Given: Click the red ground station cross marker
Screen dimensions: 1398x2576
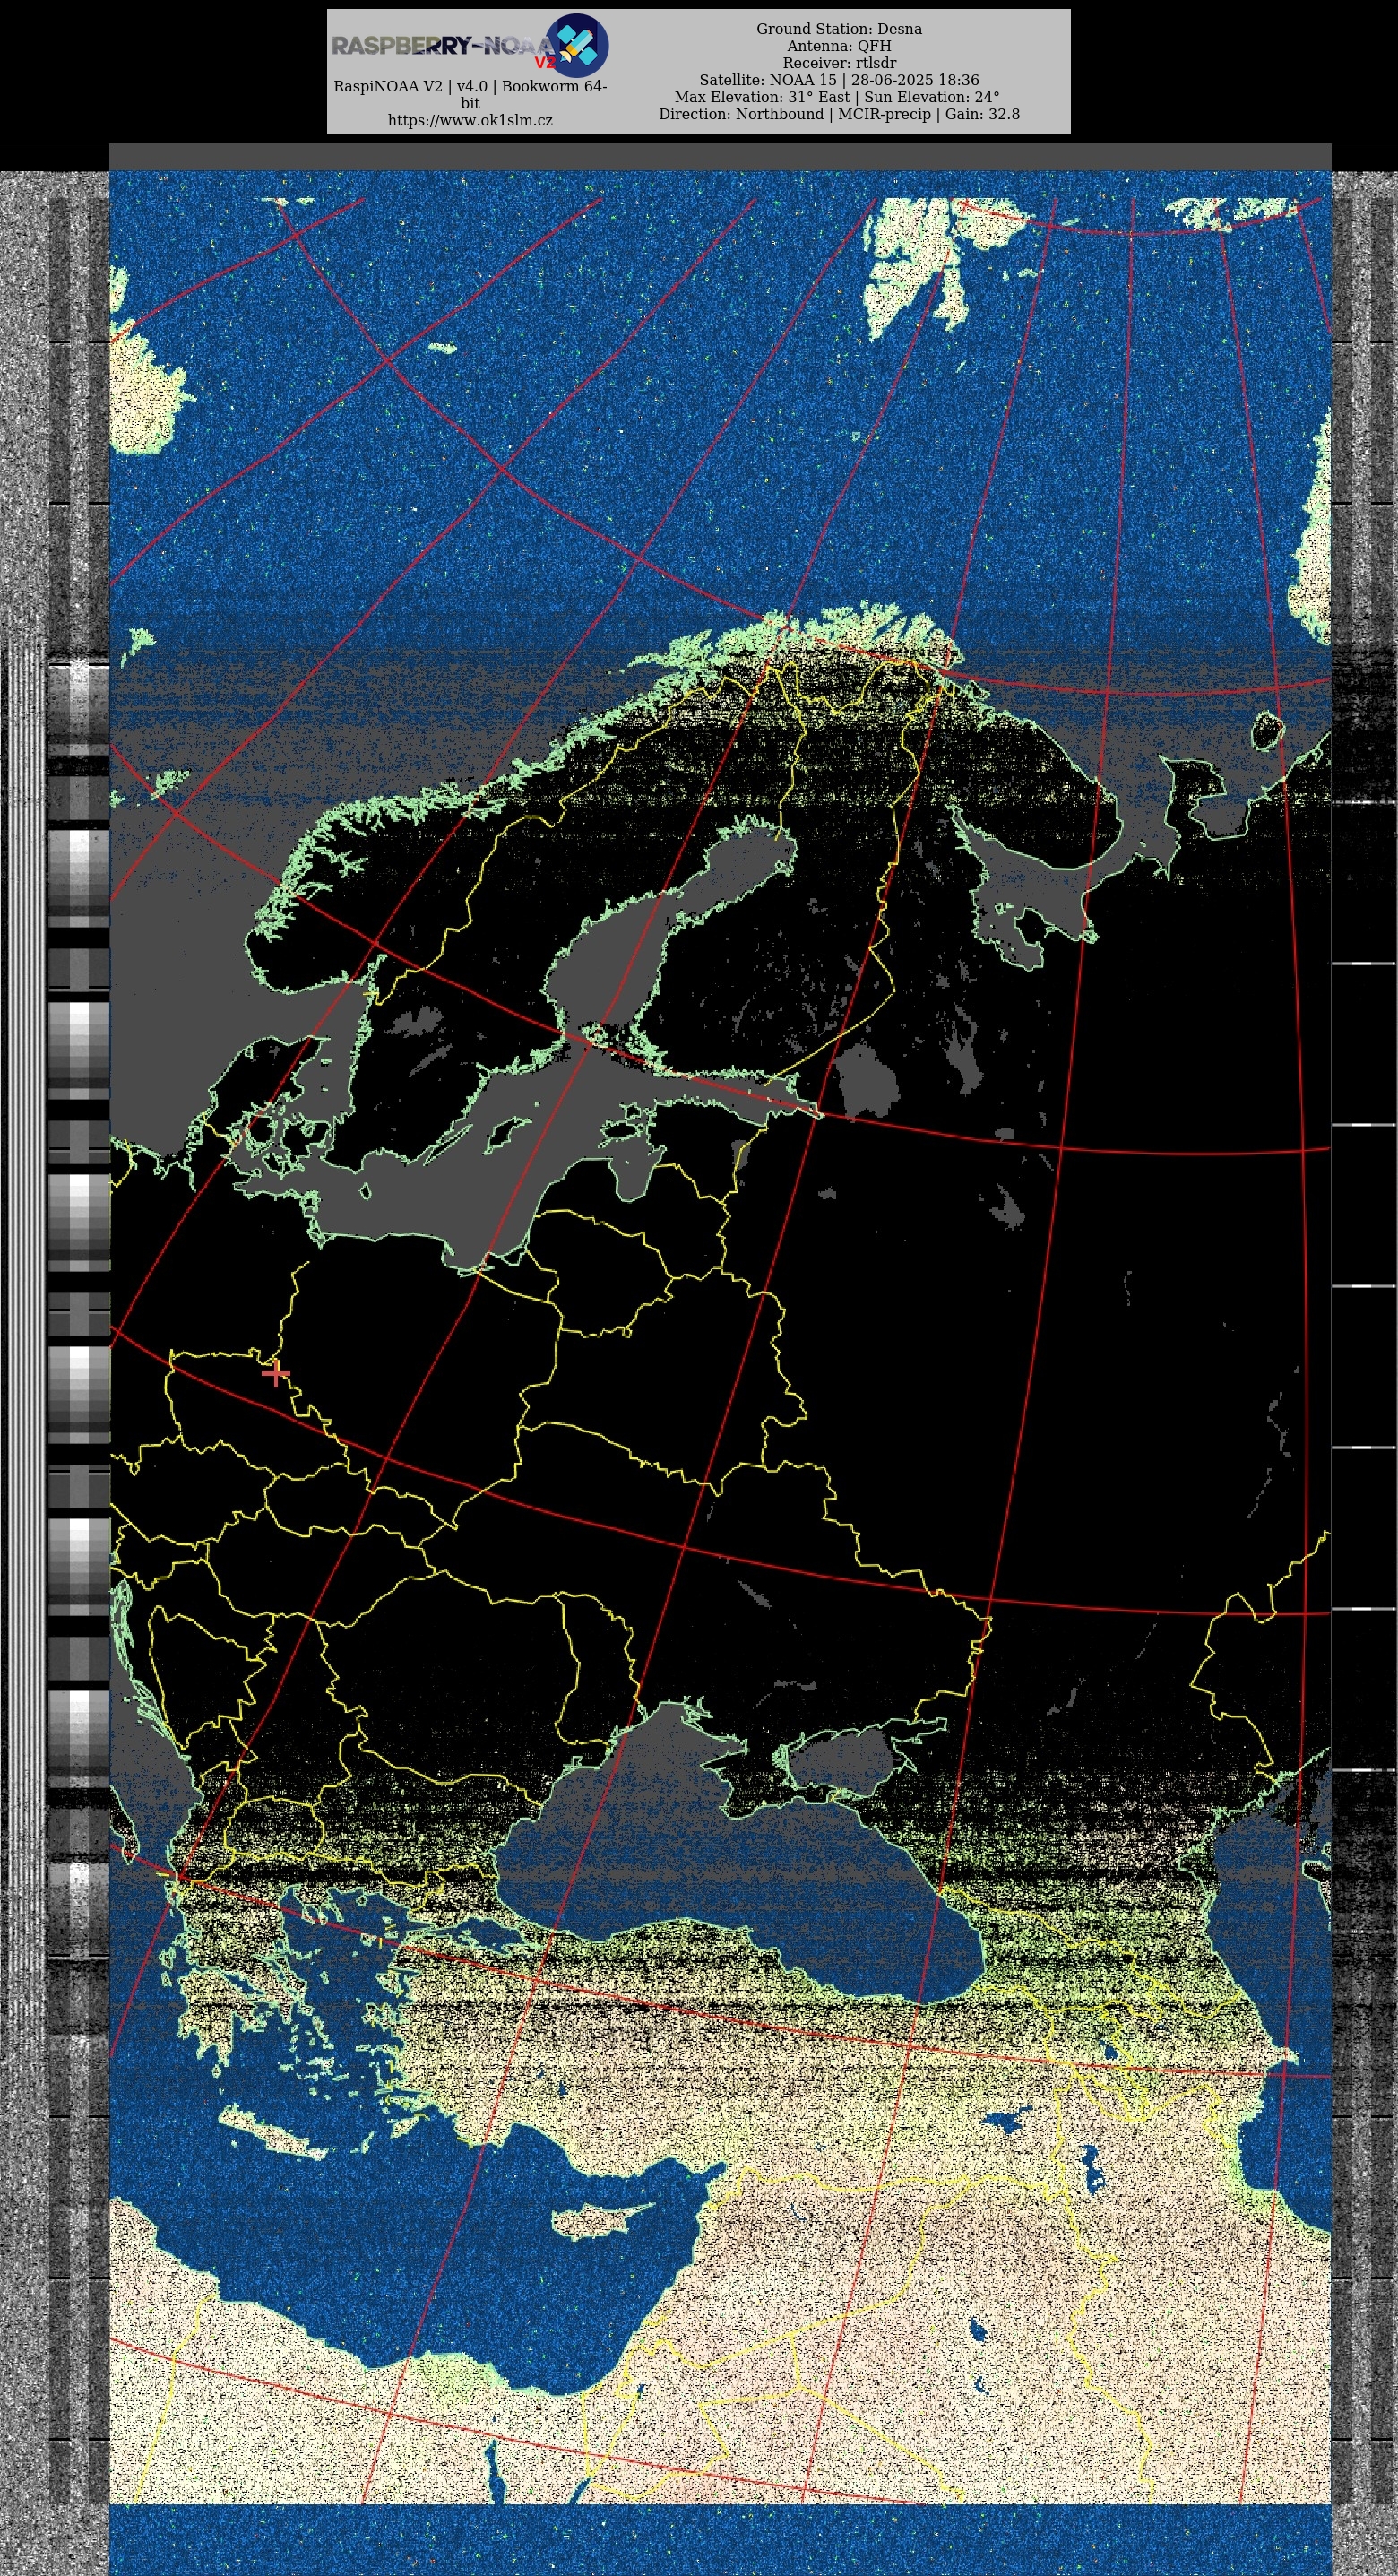Looking at the screenshot, I should point(275,1373).
